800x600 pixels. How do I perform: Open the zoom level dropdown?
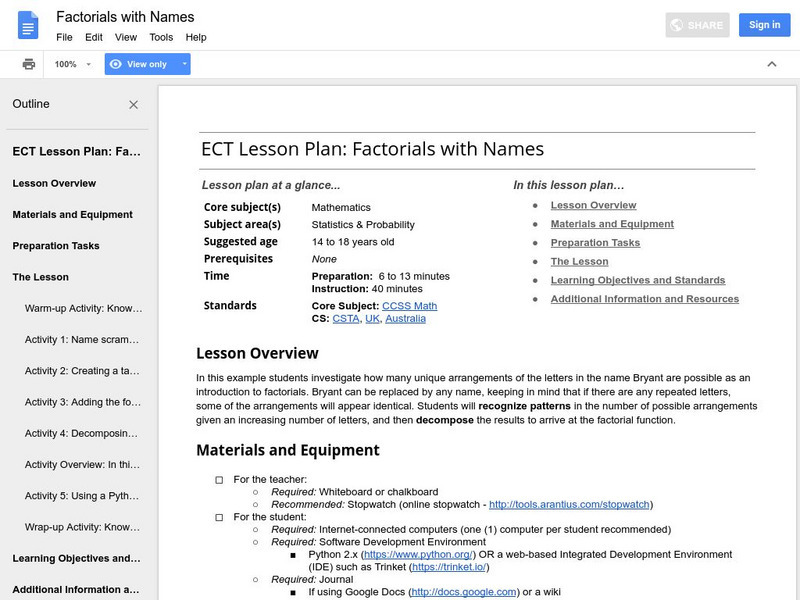(x=73, y=64)
